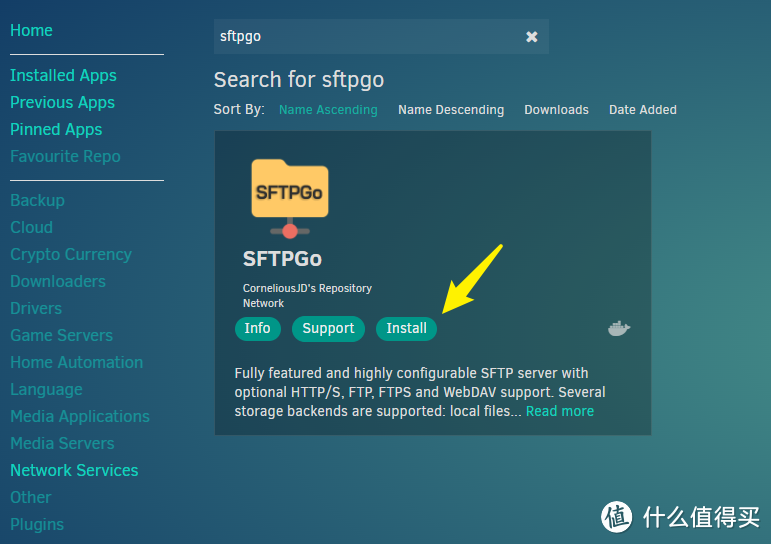Browse the Cloud category
This screenshot has width=771, height=544.
pyautogui.click(x=31, y=227)
